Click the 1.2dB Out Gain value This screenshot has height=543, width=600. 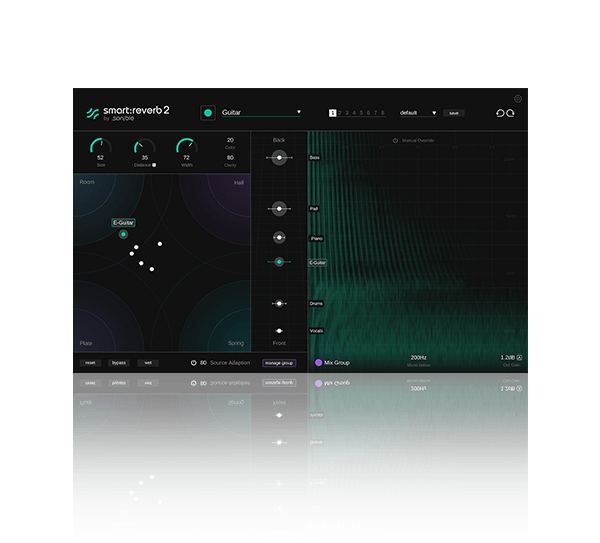tap(507, 357)
